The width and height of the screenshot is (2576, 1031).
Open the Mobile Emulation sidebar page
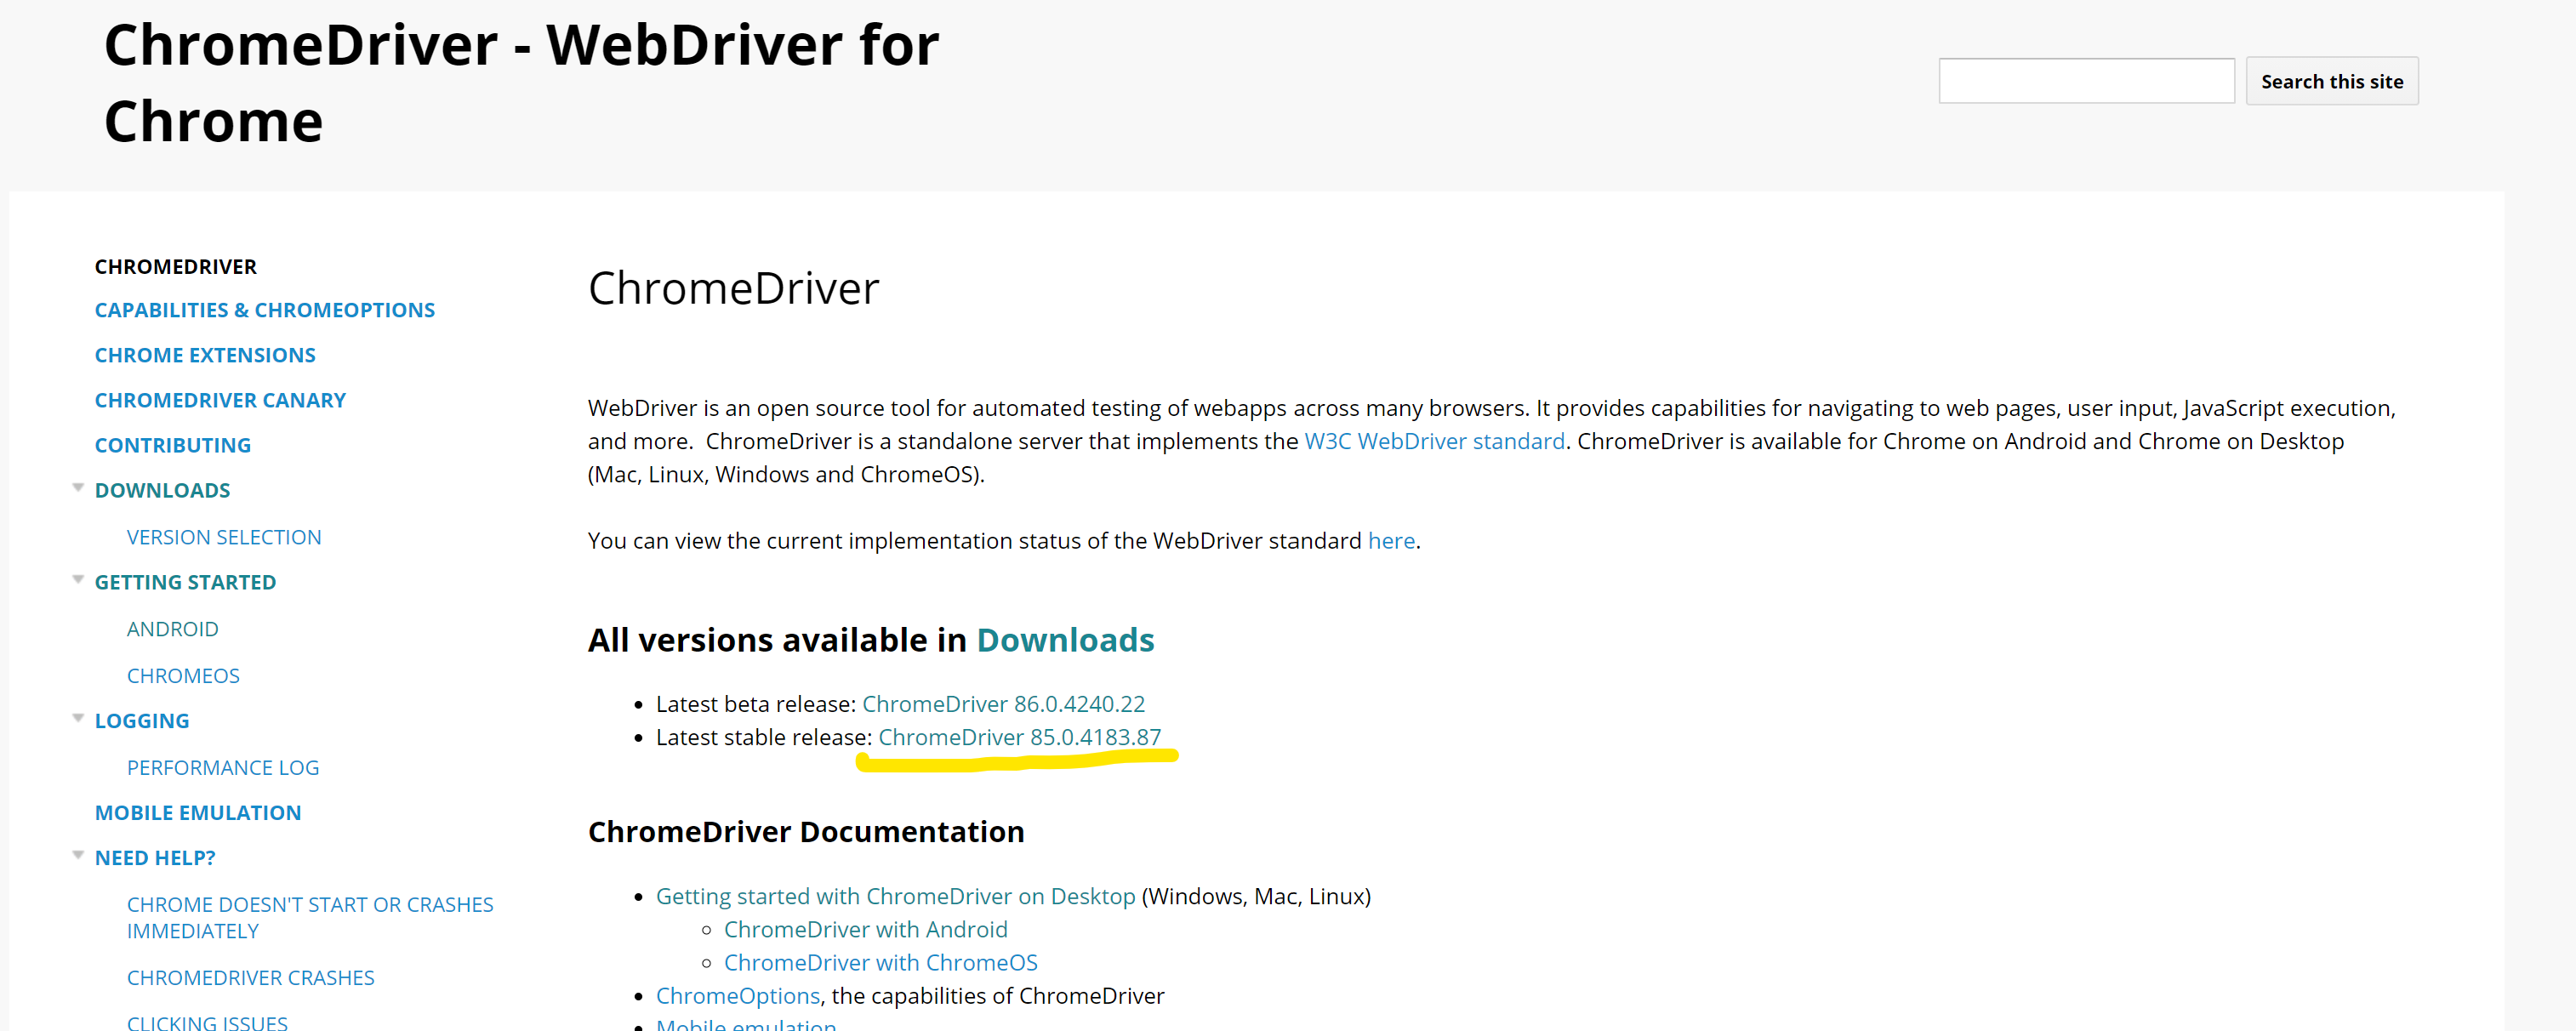pyautogui.click(x=198, y=813)
